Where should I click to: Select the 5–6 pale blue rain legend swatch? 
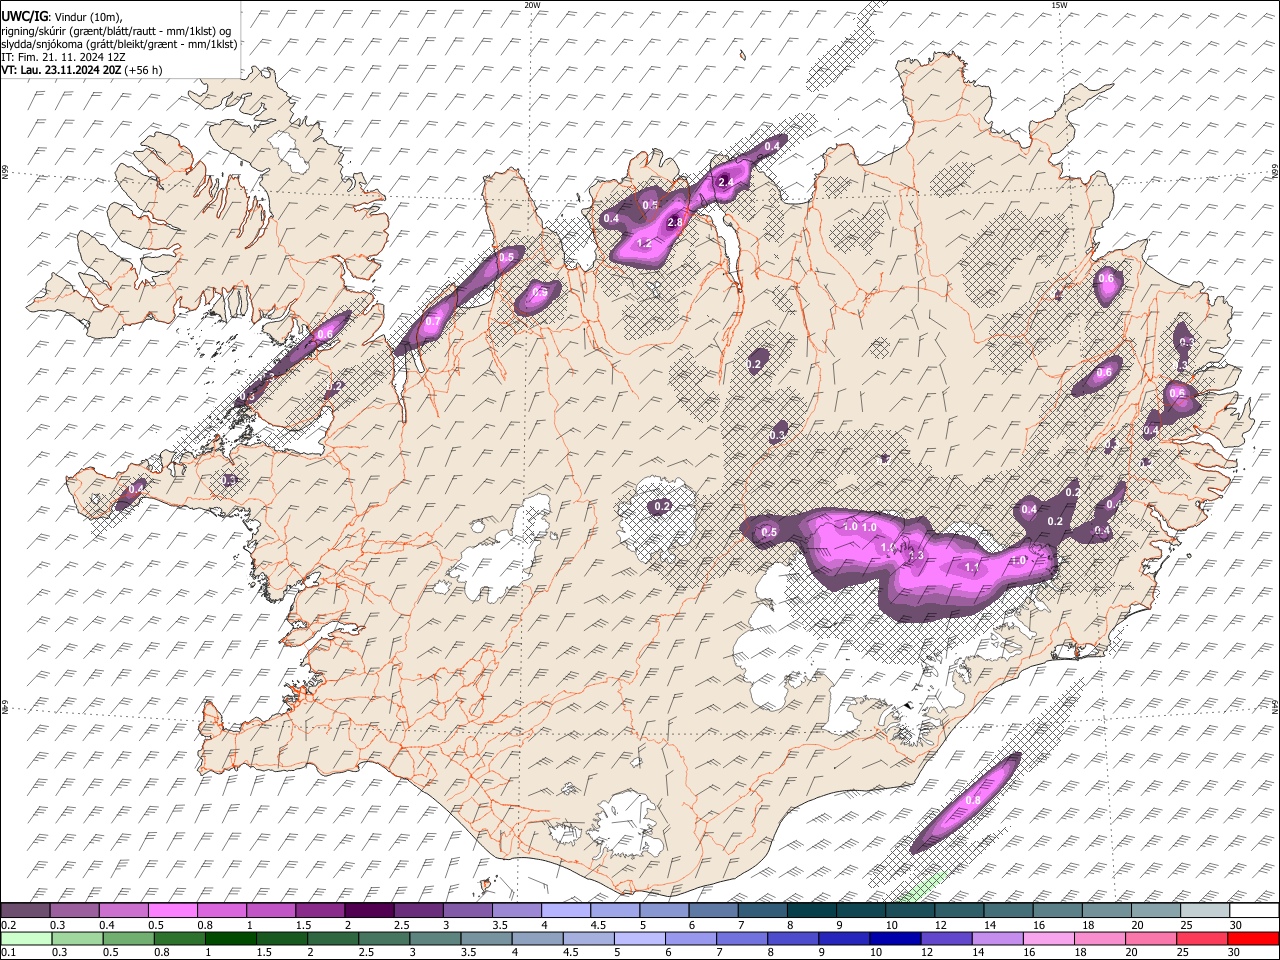click(640, 938)
